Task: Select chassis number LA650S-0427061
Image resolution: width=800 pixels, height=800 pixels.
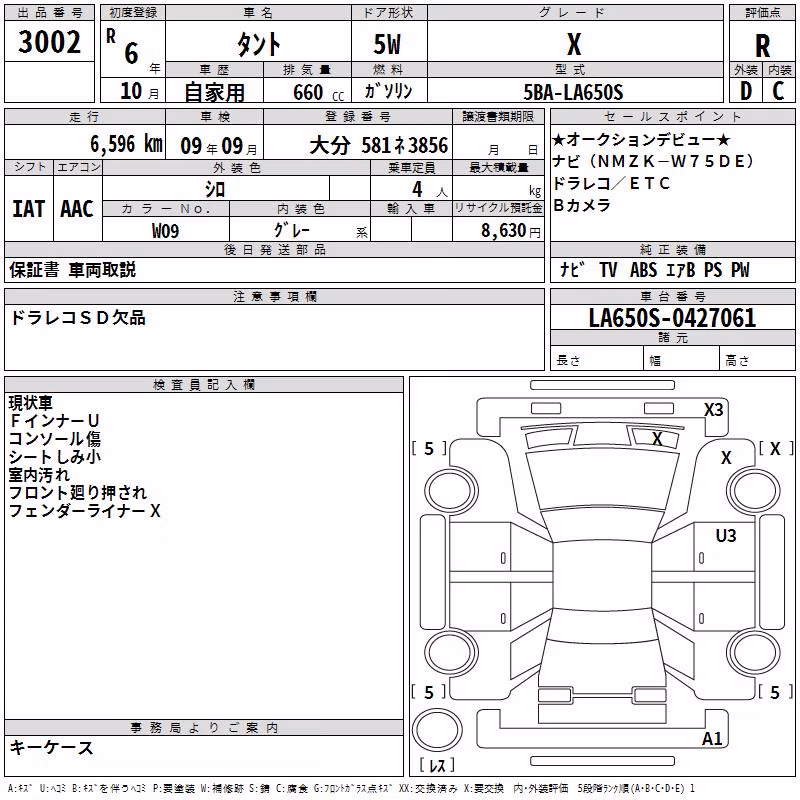Action: [672, 318]
